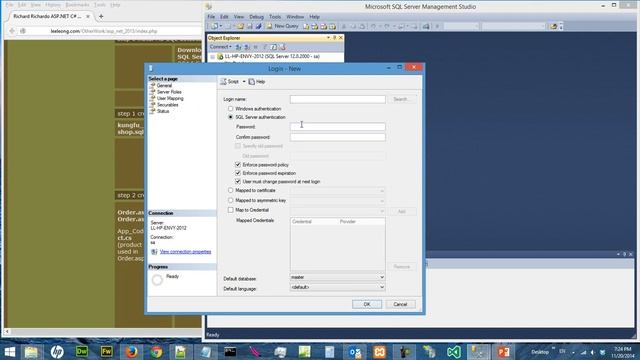640x360 pixels.
Task: Click the Firefox back button
Action: point(12,31)
